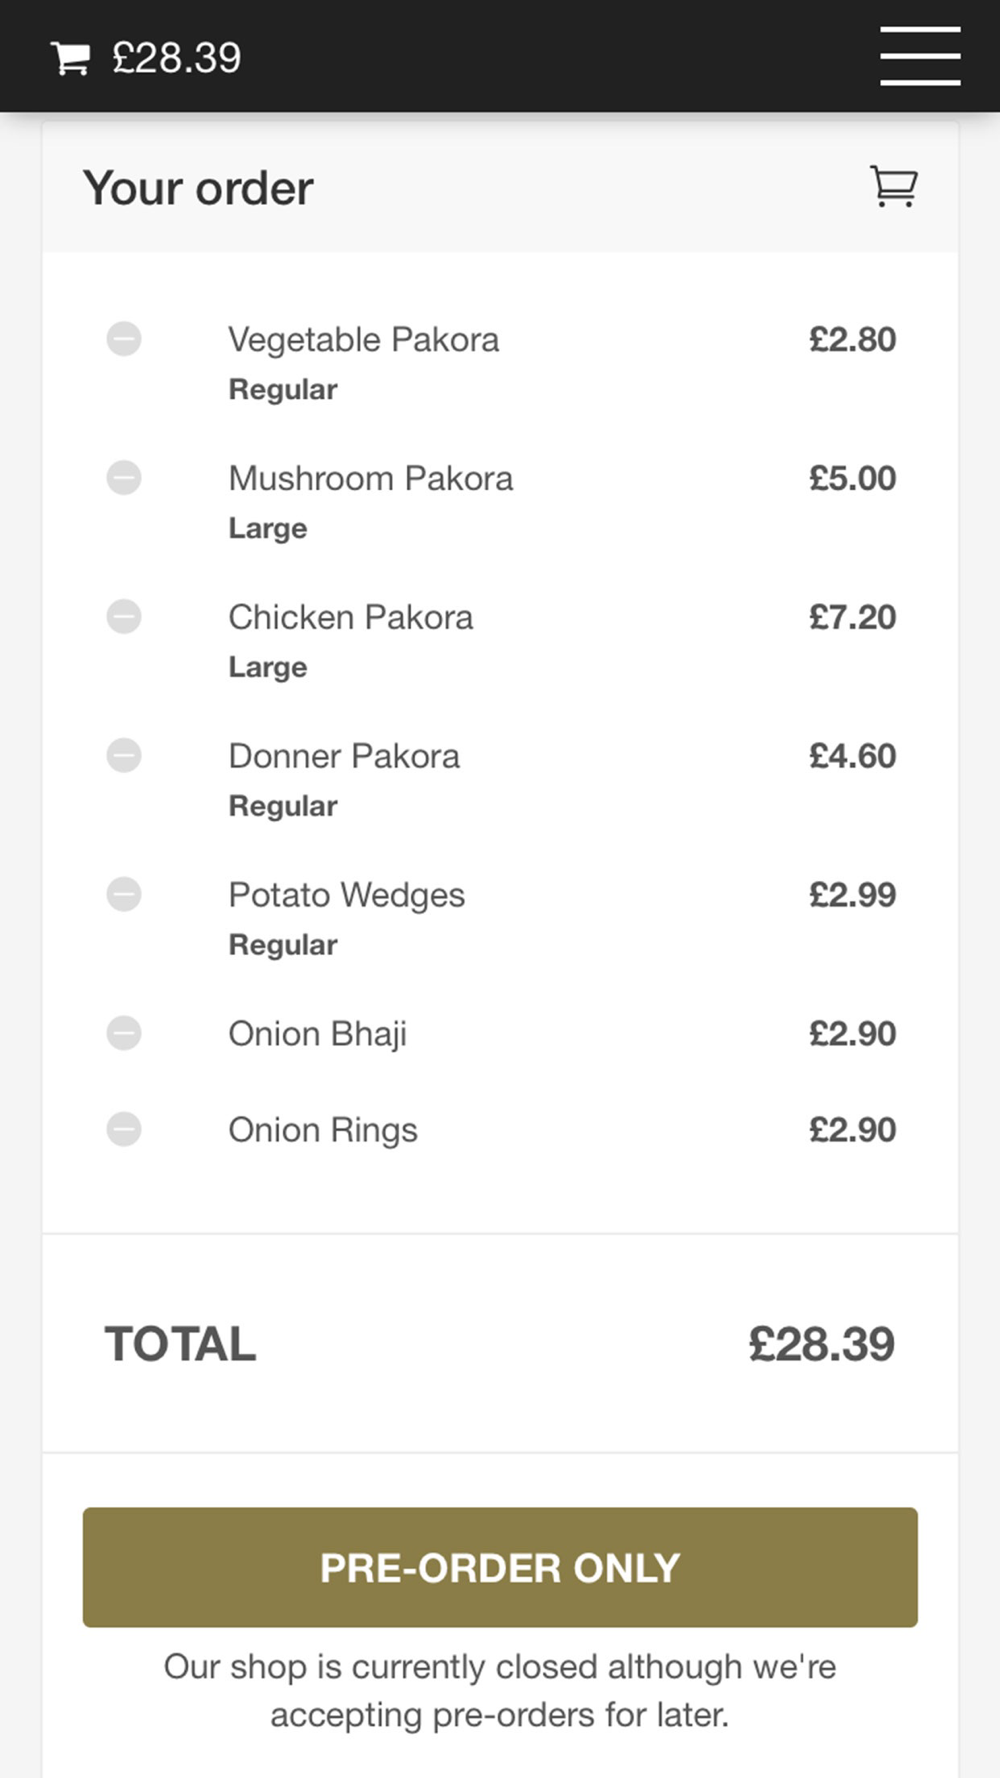
Task: Click the Vegetable Pakora item name
Action: [x=363, y=340]
